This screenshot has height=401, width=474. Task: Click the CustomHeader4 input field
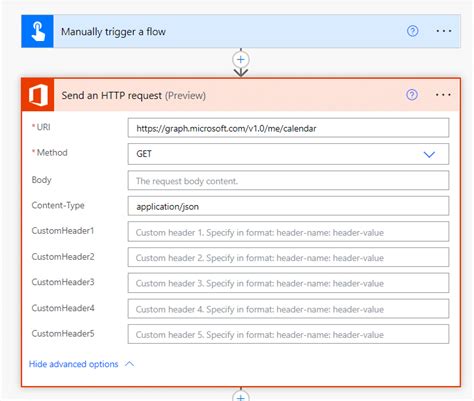tap(288, 309)
